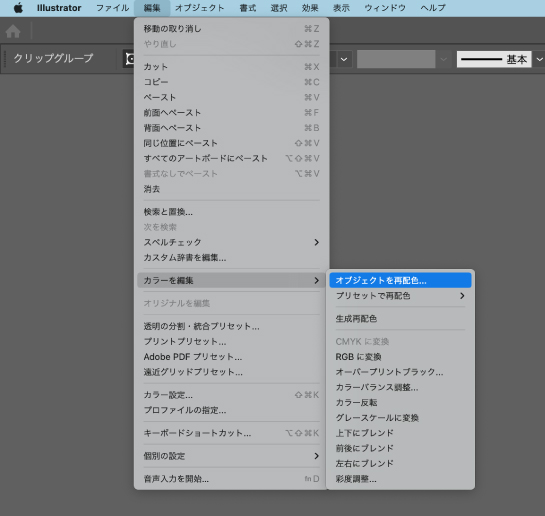This screenshot has width=545, height=516.
Task: Choose 移動の取り消し
Action: (231, 28)
